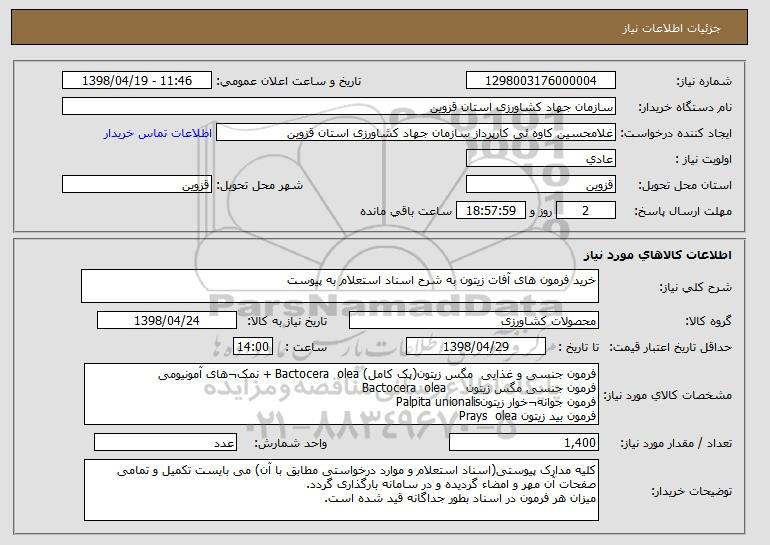Image resolution: width=770 pixels, height=545 pixels.
Task: Select the public announcement date field 1398/04/19 - 11:46
Action: (137, 81)
